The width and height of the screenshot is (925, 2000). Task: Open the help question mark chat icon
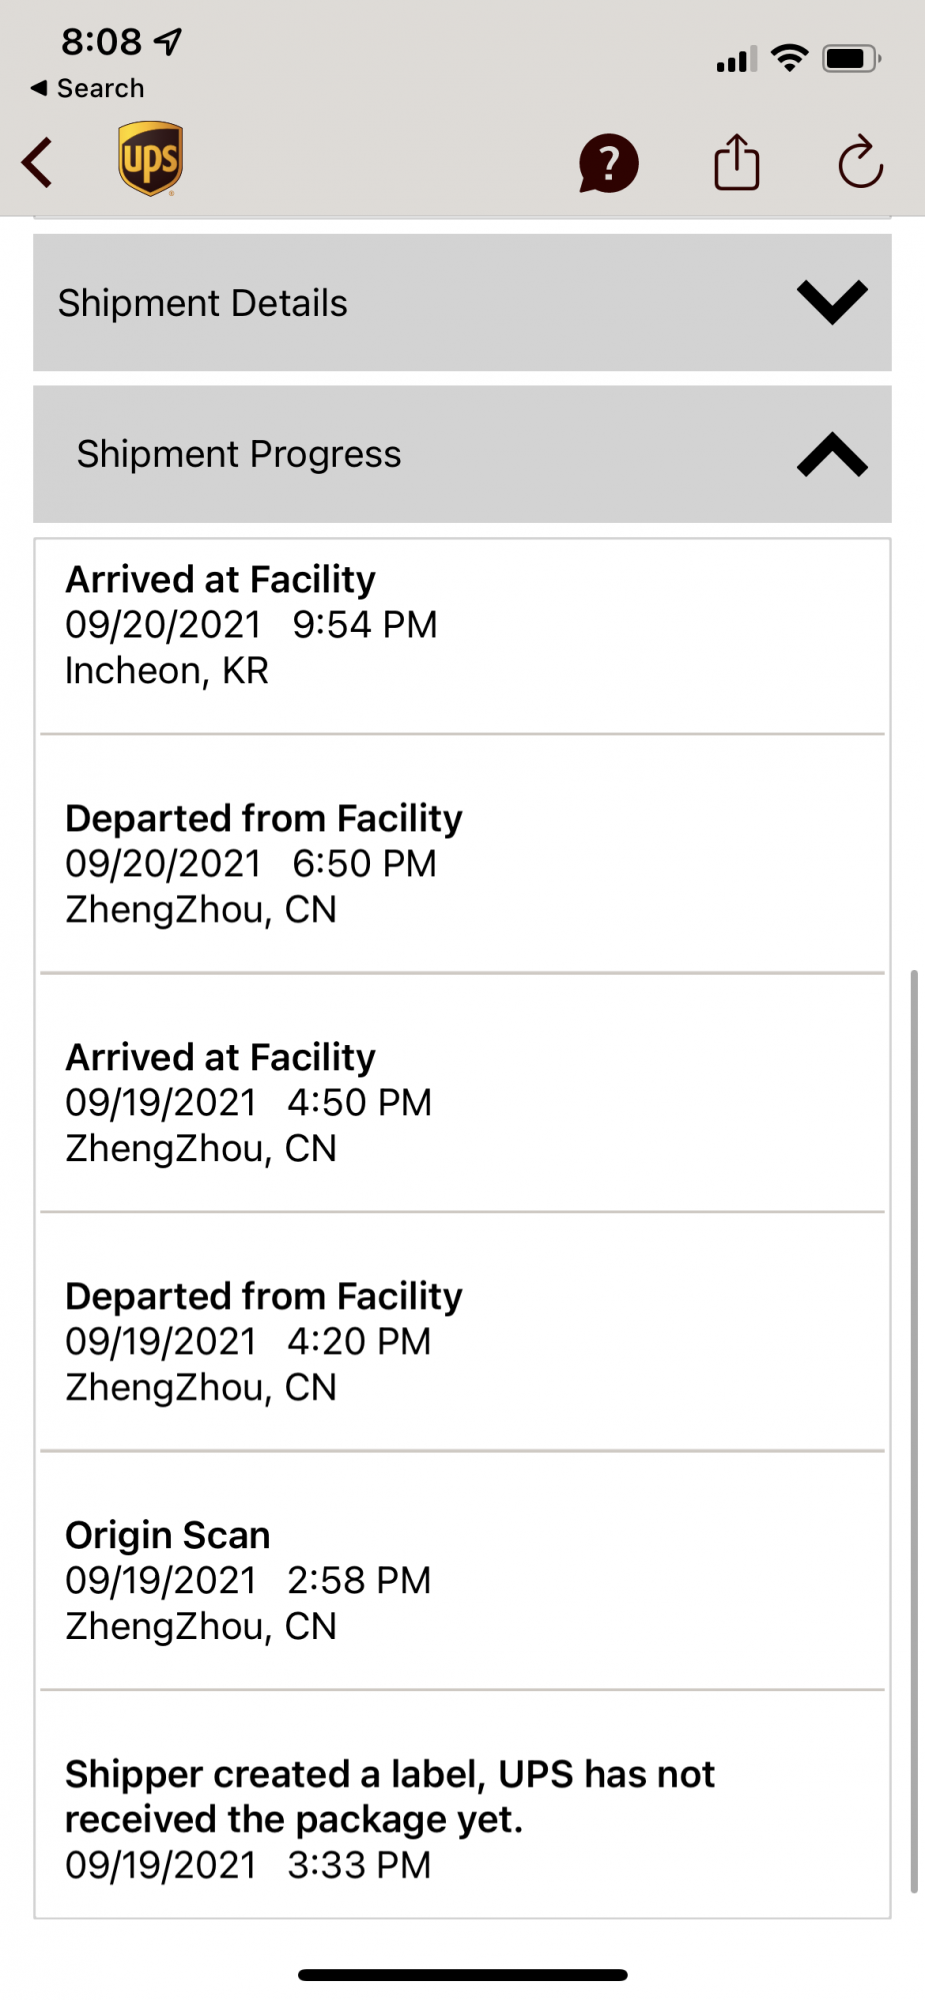(x=608, y=163)
